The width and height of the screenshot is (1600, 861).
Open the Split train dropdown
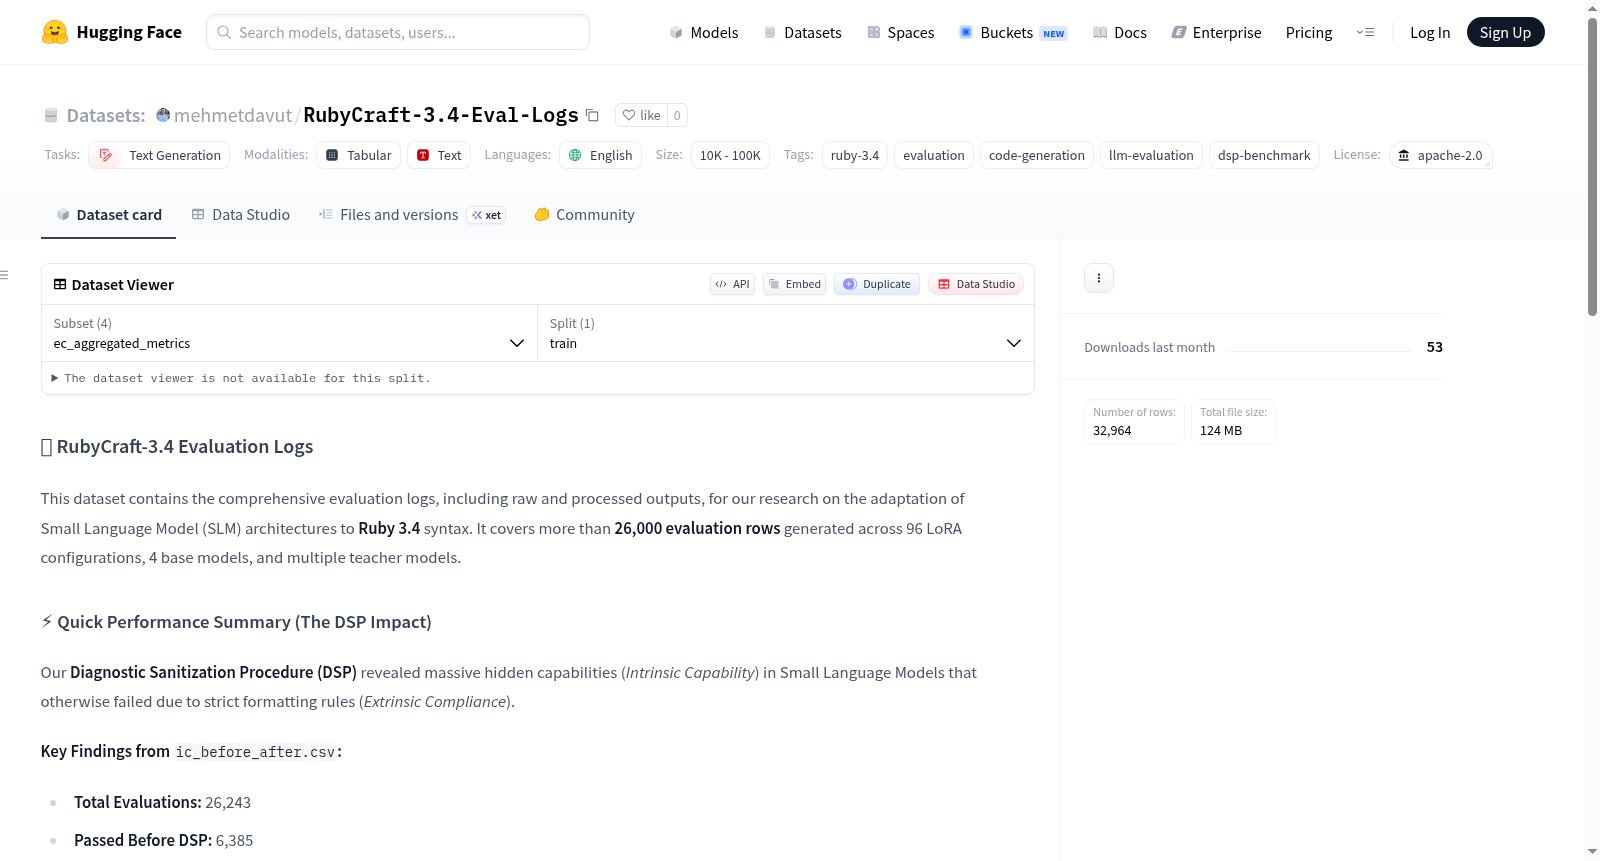[x=785, y=333]
